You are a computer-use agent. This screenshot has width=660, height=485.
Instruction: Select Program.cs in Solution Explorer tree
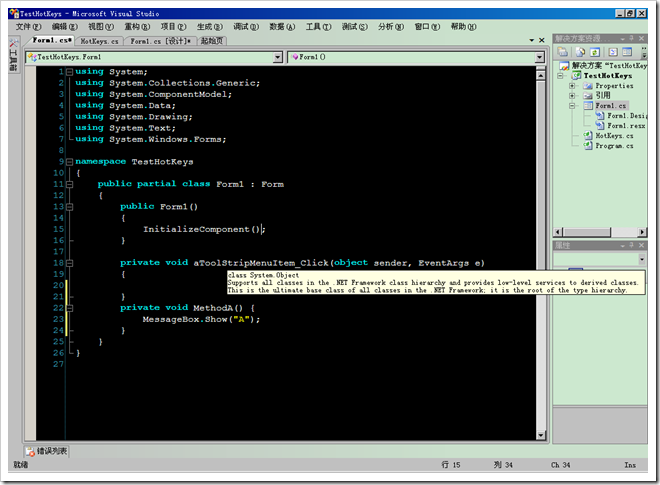coord(614,146)
